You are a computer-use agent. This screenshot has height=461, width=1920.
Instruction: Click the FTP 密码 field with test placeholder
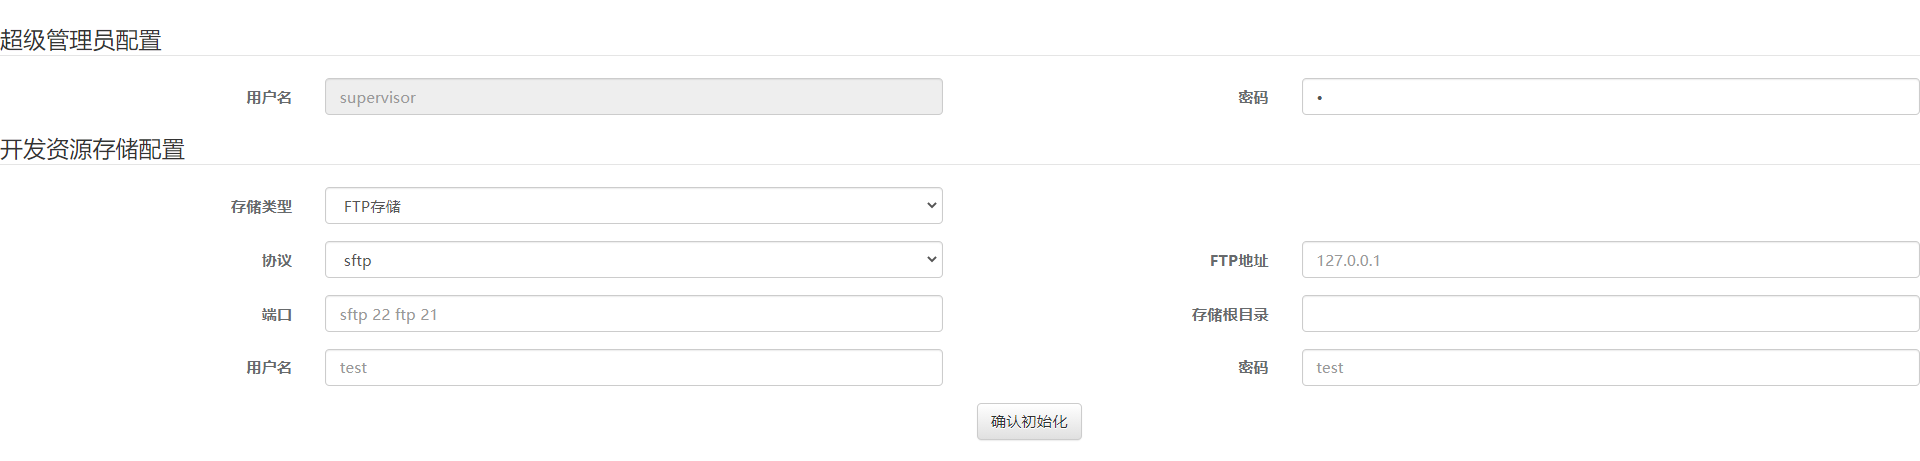pos(1610,368)
